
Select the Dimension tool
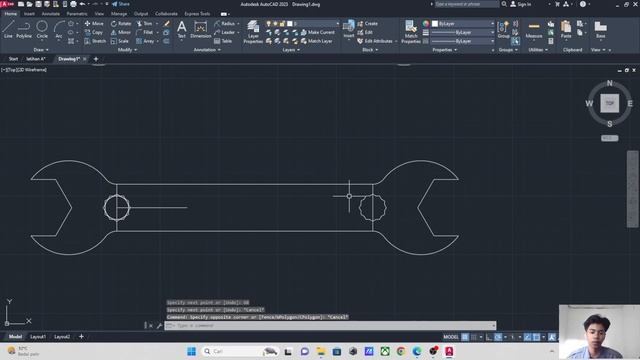click(x=200, y=29)
